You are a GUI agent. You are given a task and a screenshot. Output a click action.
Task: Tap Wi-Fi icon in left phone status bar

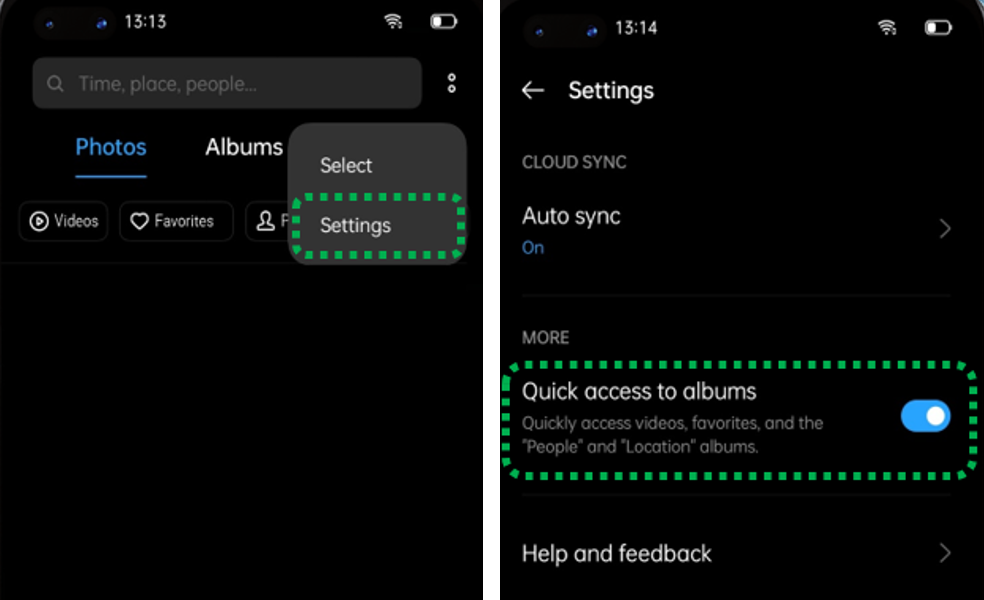coord(393,21)
